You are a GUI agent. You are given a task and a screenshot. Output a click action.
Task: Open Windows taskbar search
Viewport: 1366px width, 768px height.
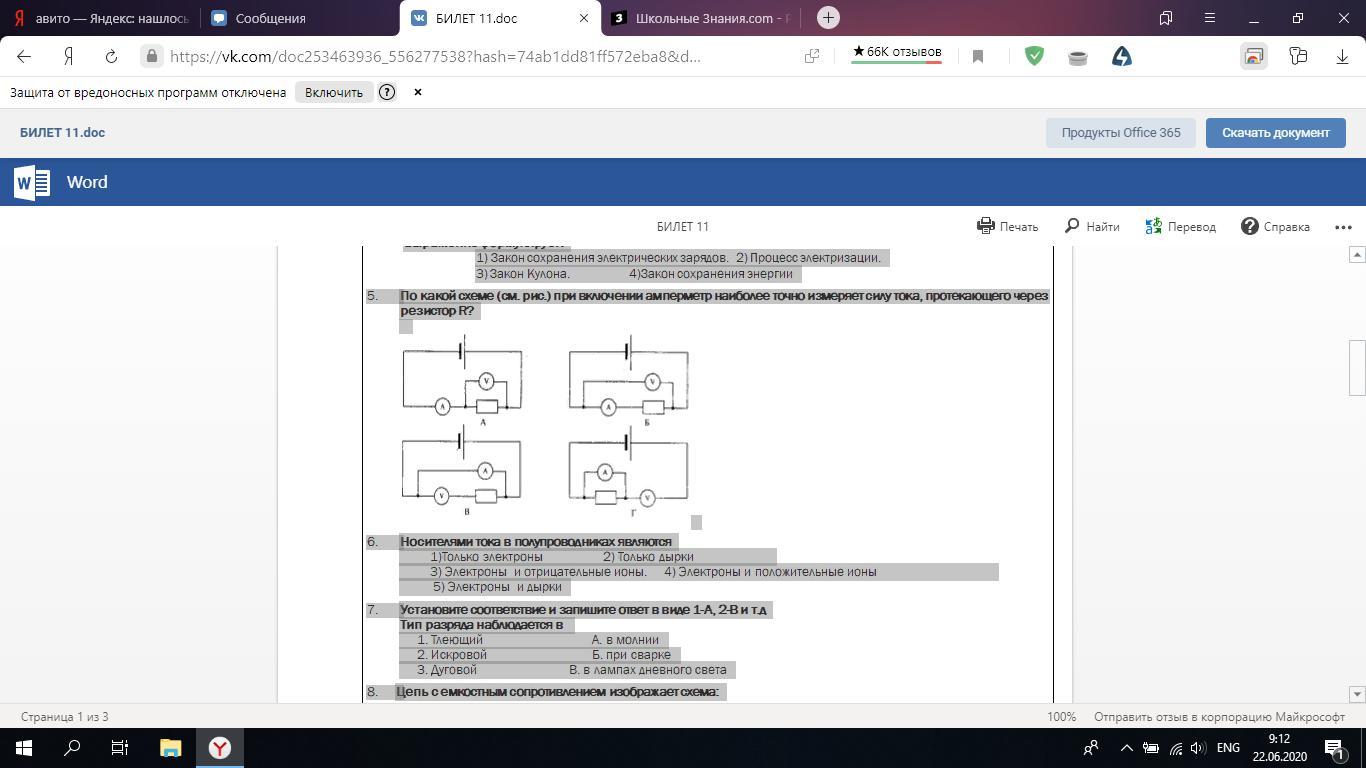[72, 747]
